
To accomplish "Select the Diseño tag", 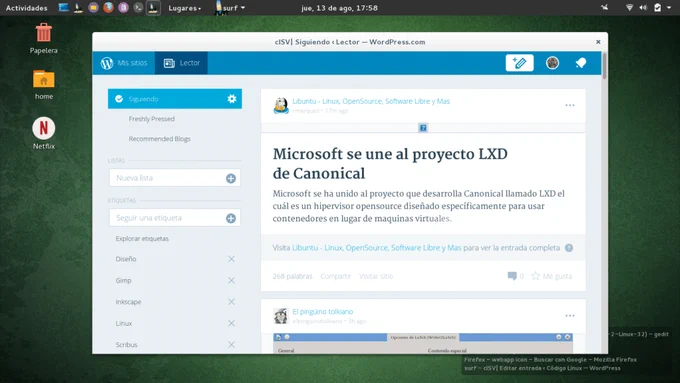I will coord(126,259).
